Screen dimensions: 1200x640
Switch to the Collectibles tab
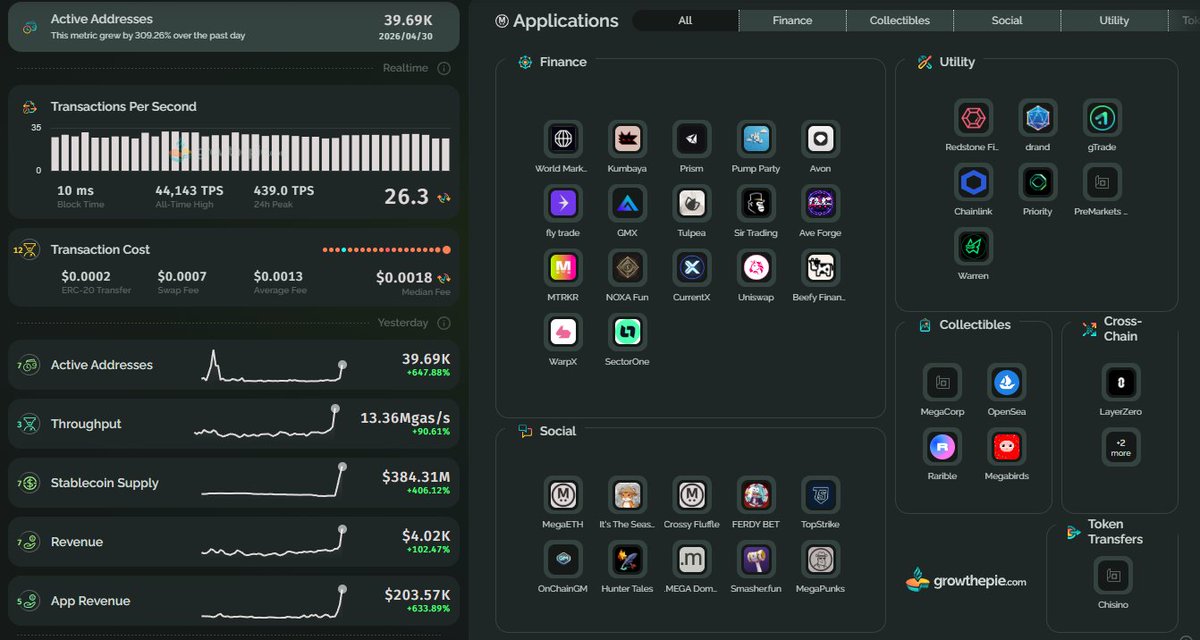(899, 20)
